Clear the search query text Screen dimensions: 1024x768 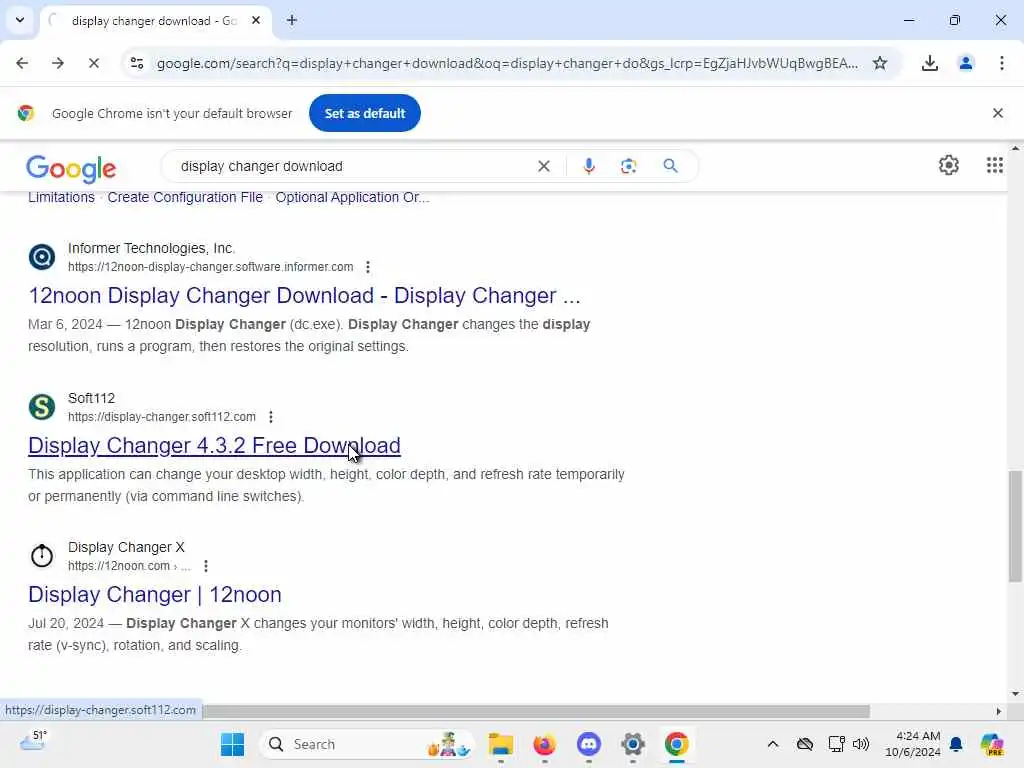(x=543, y=166)
